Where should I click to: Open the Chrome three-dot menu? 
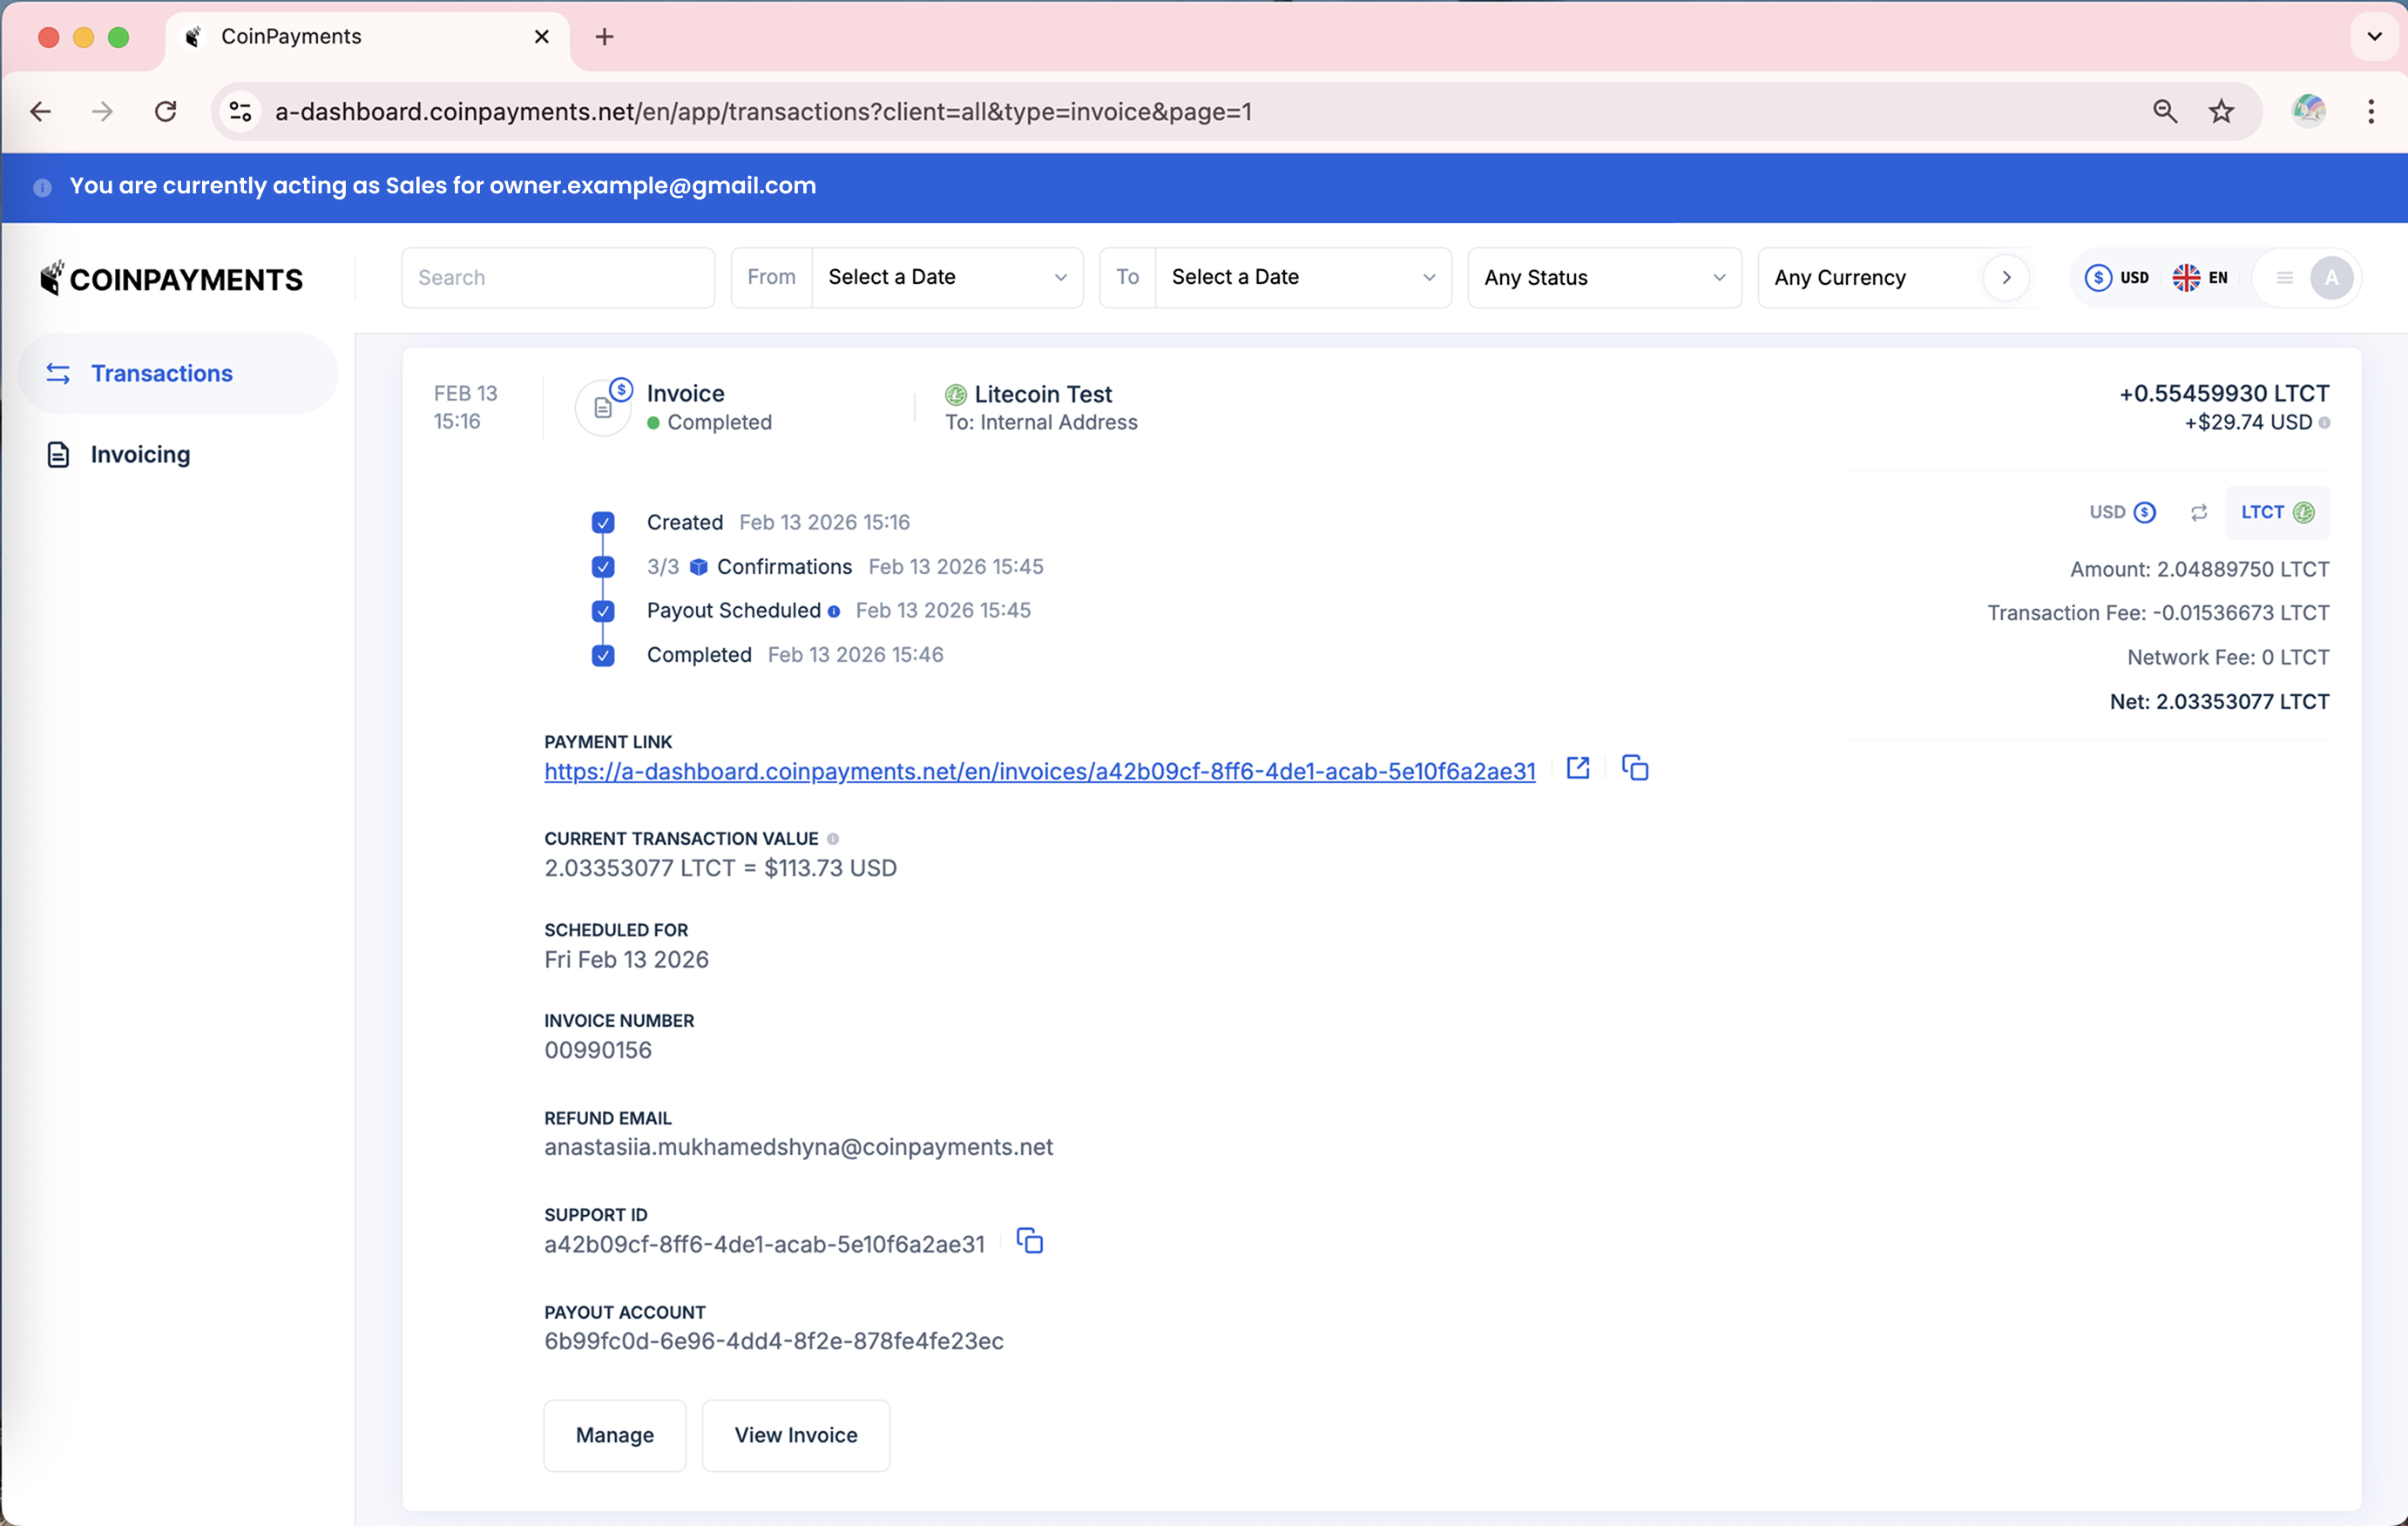(2371, 111)
